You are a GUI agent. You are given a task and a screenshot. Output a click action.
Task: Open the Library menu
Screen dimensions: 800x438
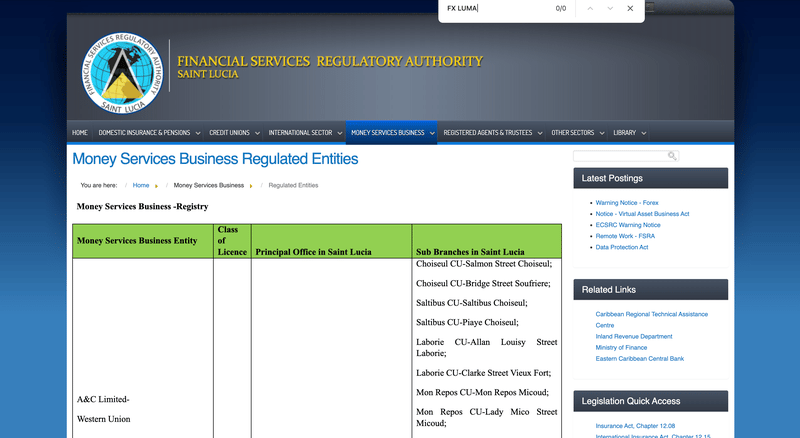(624, 133)
